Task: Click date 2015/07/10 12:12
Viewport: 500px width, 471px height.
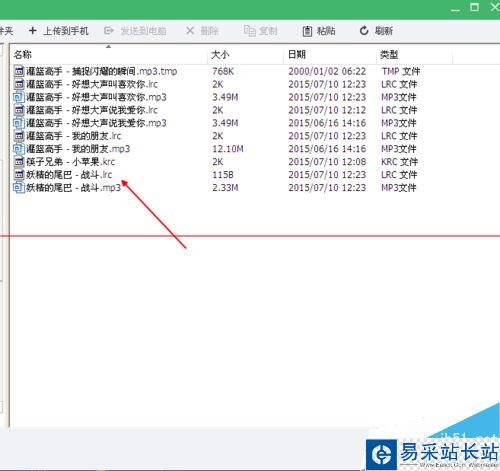Action: pos(327,110)
